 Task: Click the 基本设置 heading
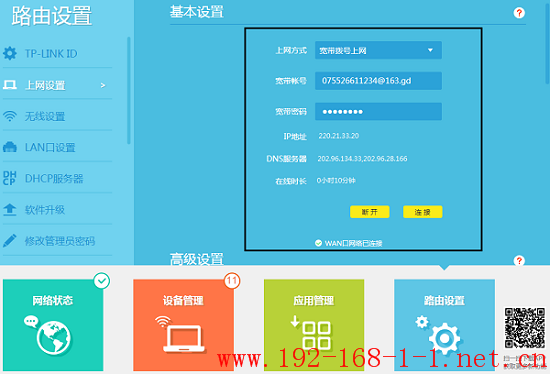[197, 12]
